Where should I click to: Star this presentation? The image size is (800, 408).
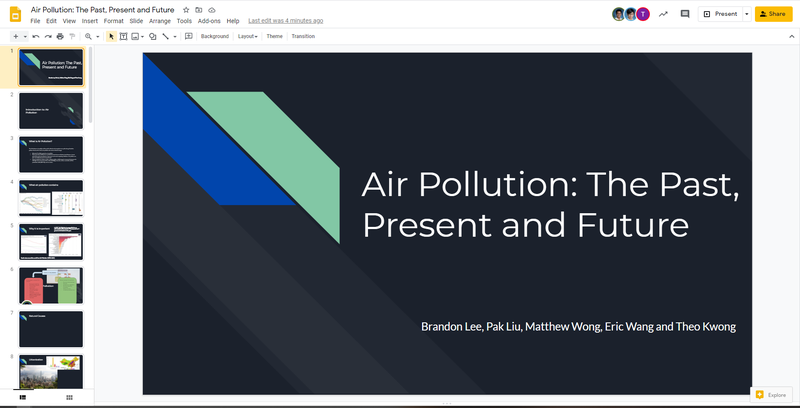click(186, 9)
